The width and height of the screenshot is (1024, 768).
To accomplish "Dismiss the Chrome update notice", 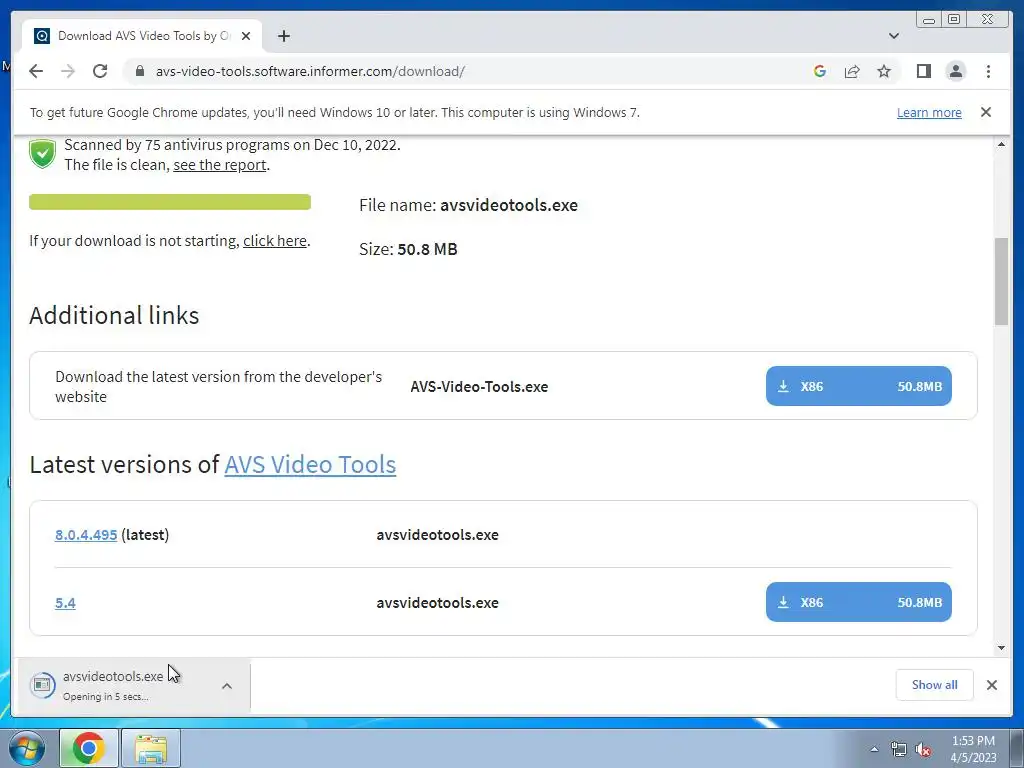I will (x=985, y=112).
